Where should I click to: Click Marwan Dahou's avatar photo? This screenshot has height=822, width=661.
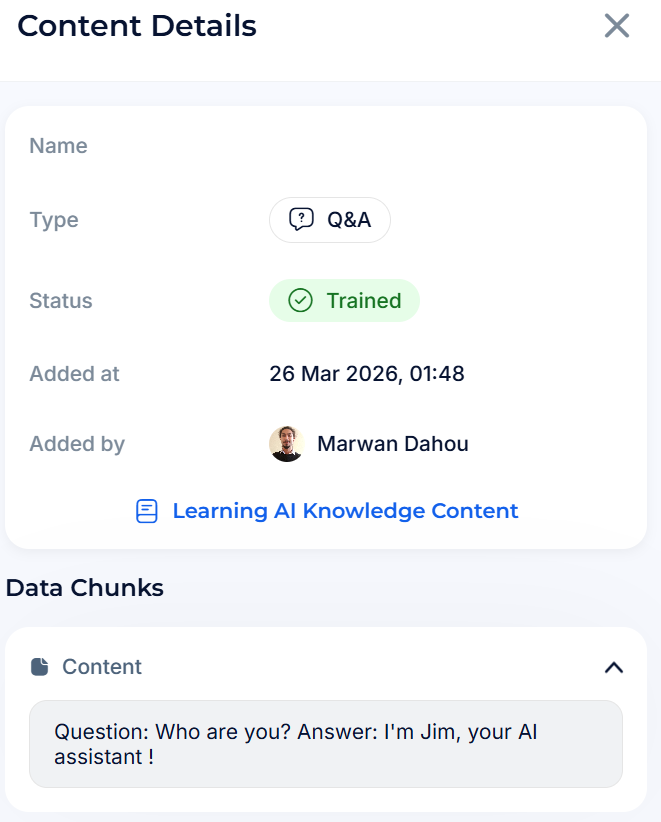[x=286, y=444]
